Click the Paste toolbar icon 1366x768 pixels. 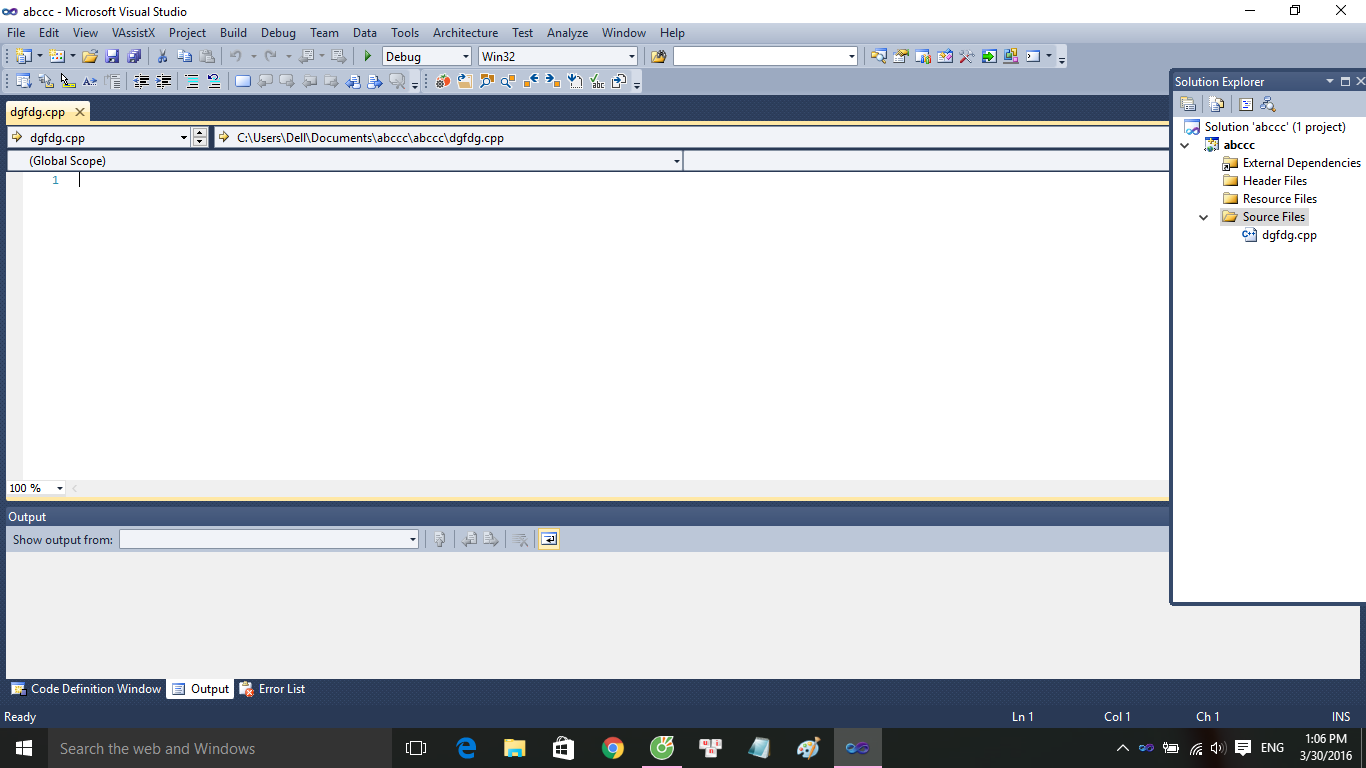207,57
